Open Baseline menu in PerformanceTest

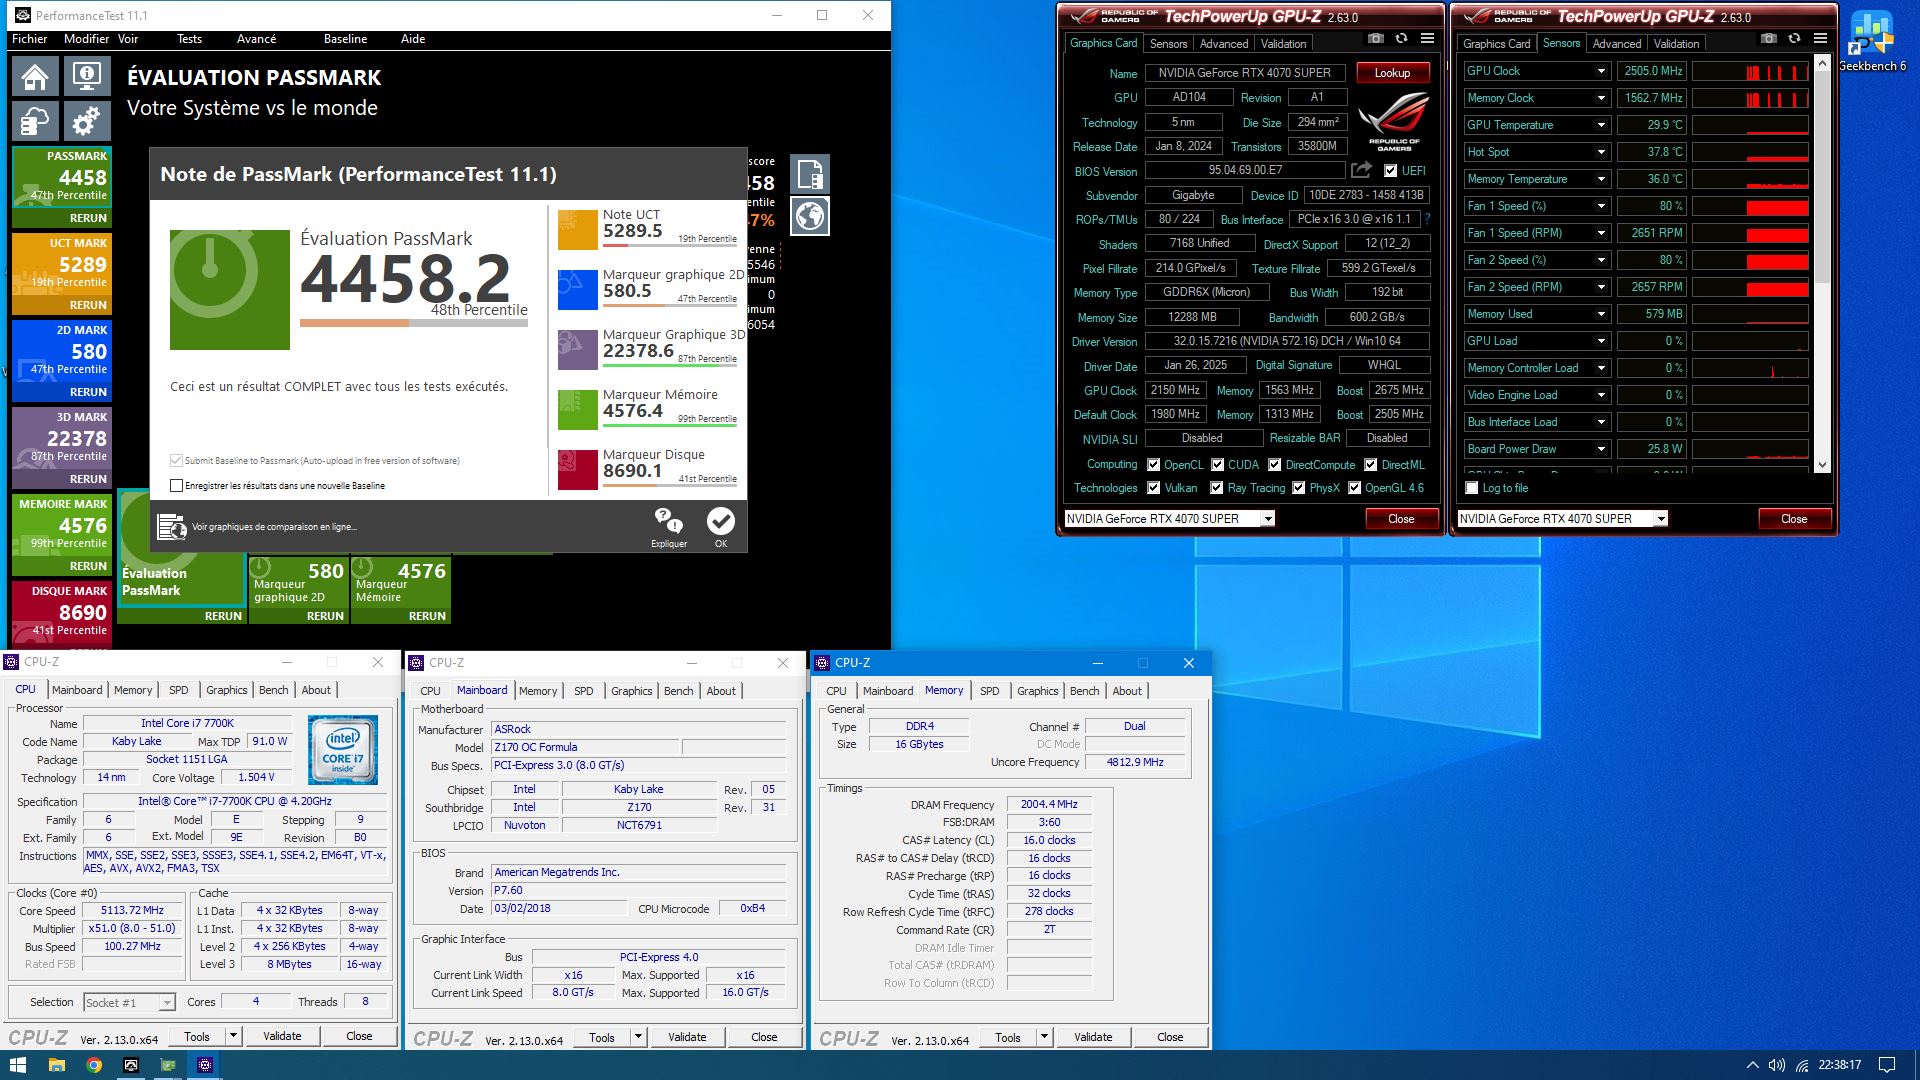click(x=345, y=39)
